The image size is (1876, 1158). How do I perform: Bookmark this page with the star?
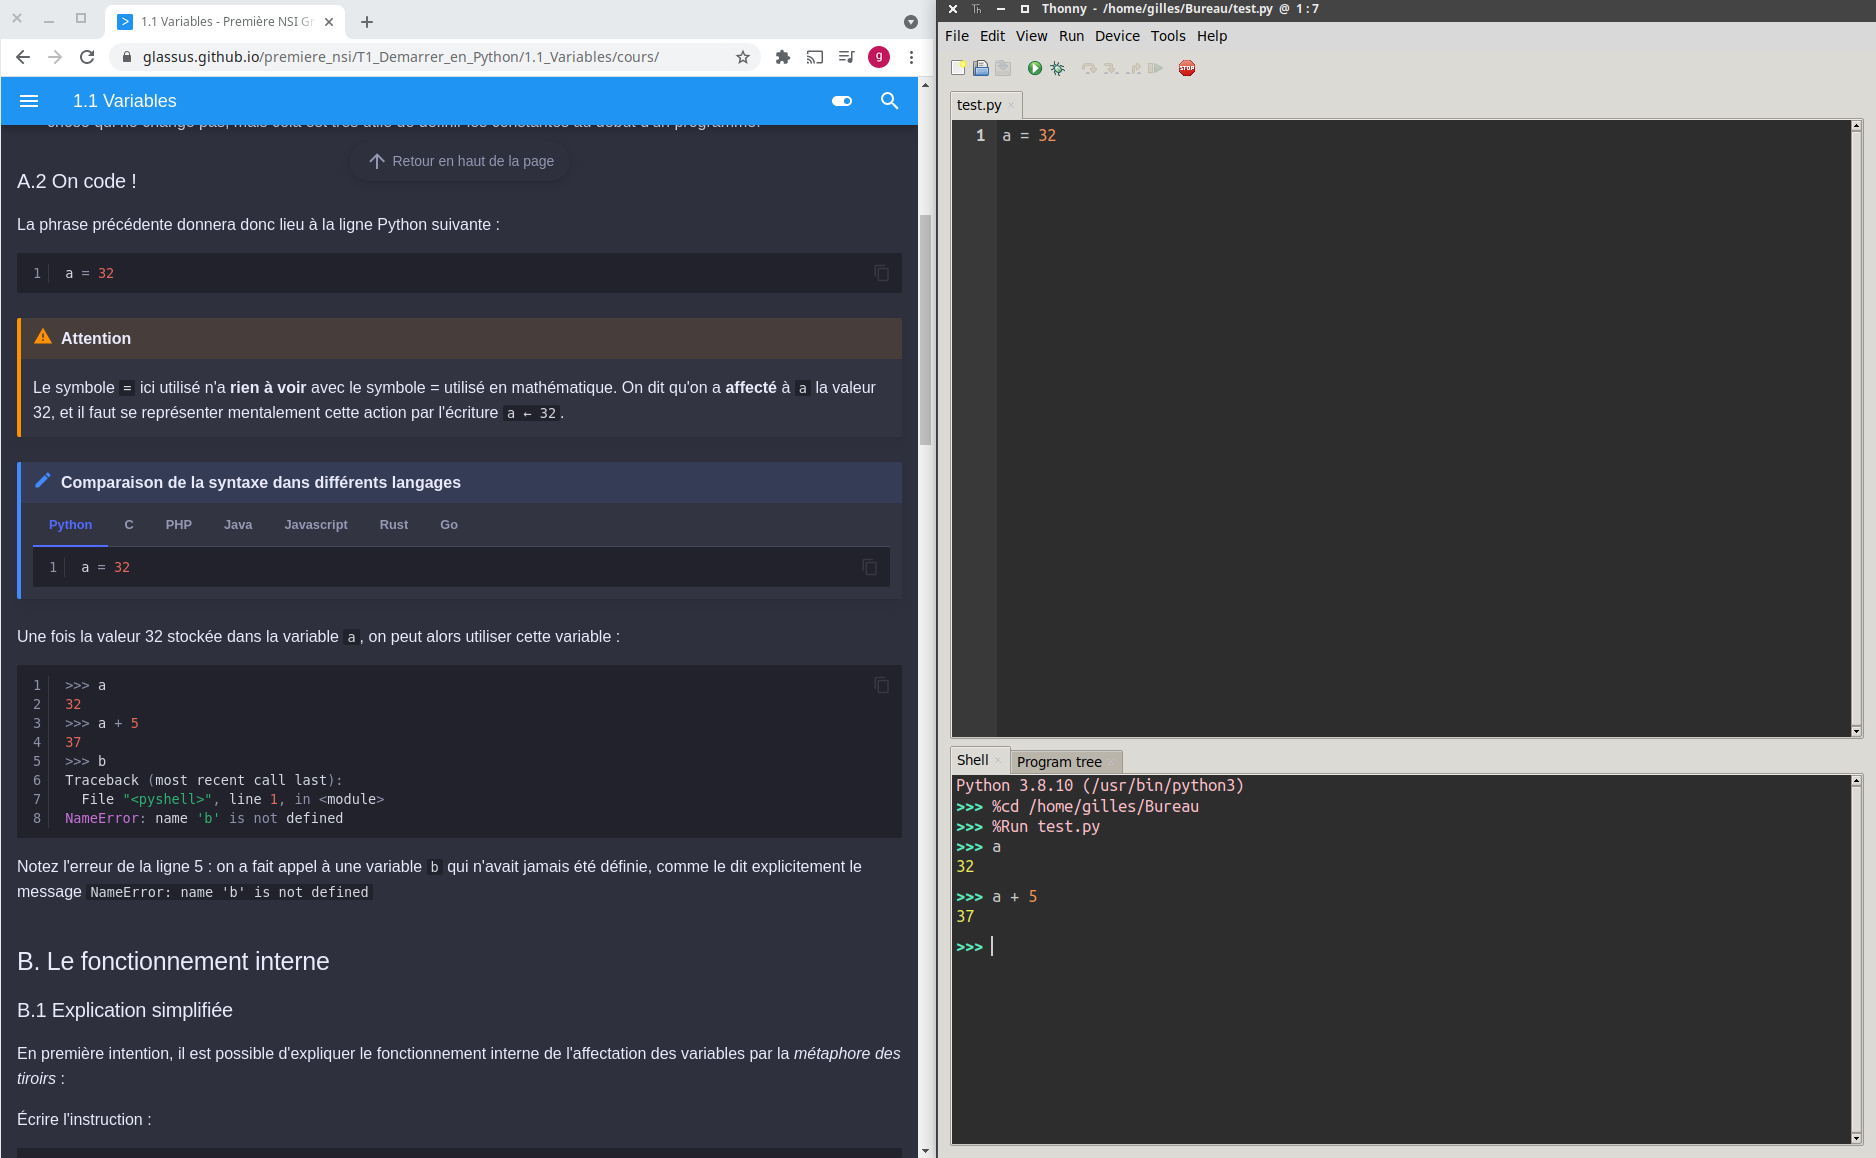pyautogui.click(x=743, y=57)
